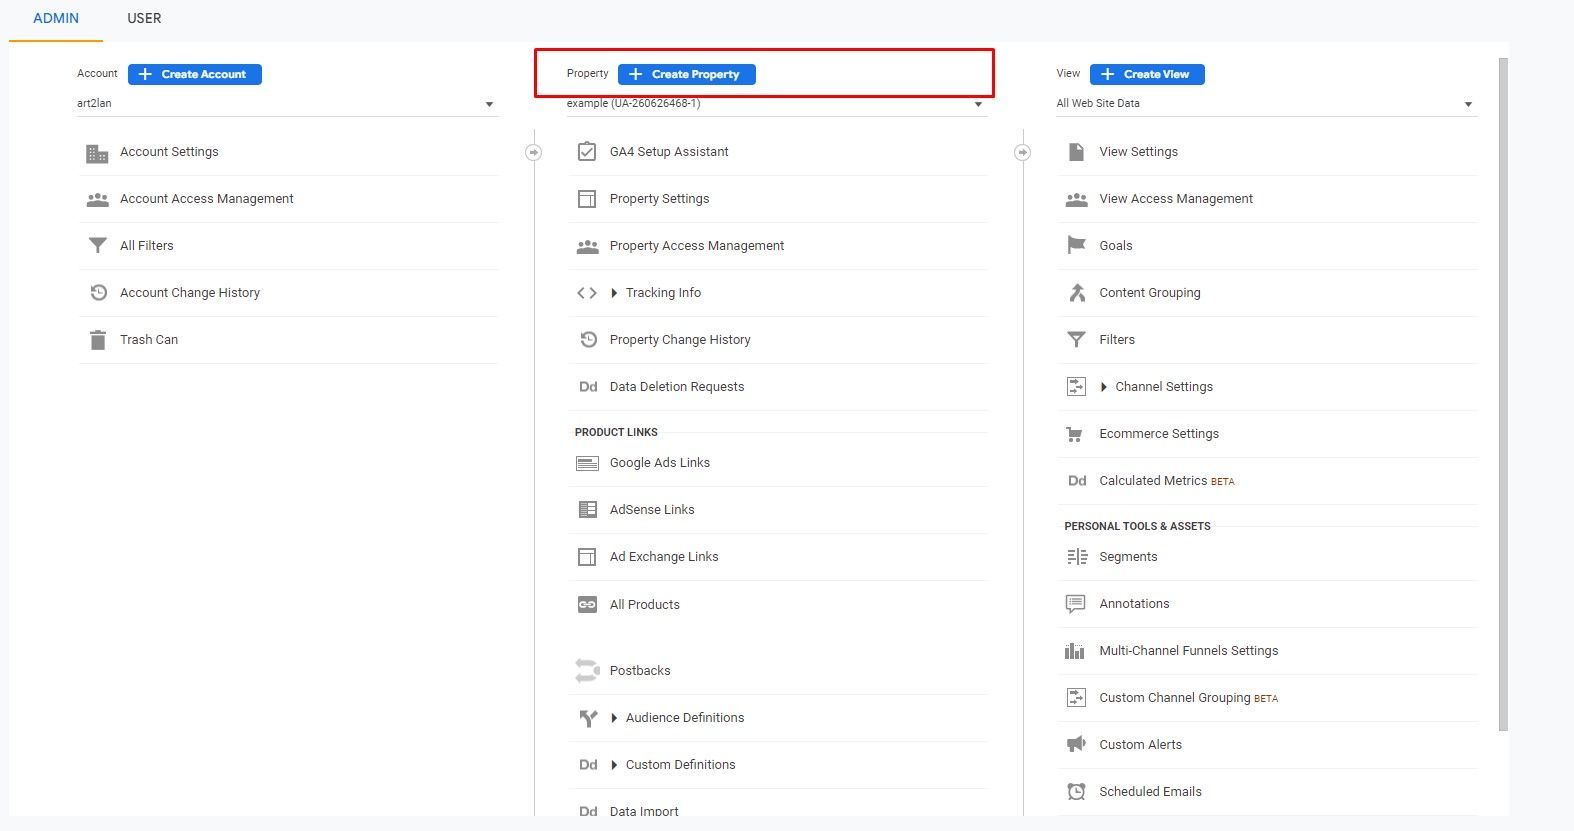
Task: Click the View Settings document icon
Action: coord(1076,152)
